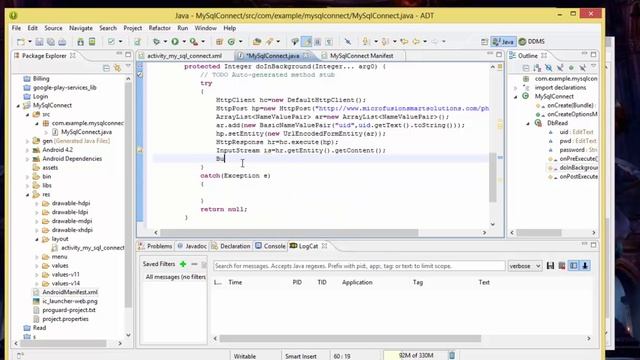Image resolution: width=640 pixels, height=360 pixels.
Task: Toggle Scroll Lock in LogCat
Action: (585, 266)
